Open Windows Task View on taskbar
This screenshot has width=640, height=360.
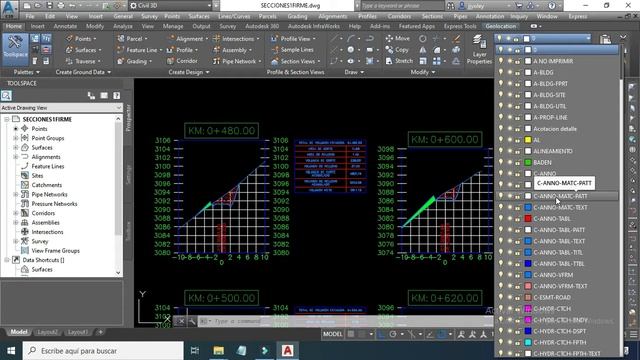click(195, 351)
